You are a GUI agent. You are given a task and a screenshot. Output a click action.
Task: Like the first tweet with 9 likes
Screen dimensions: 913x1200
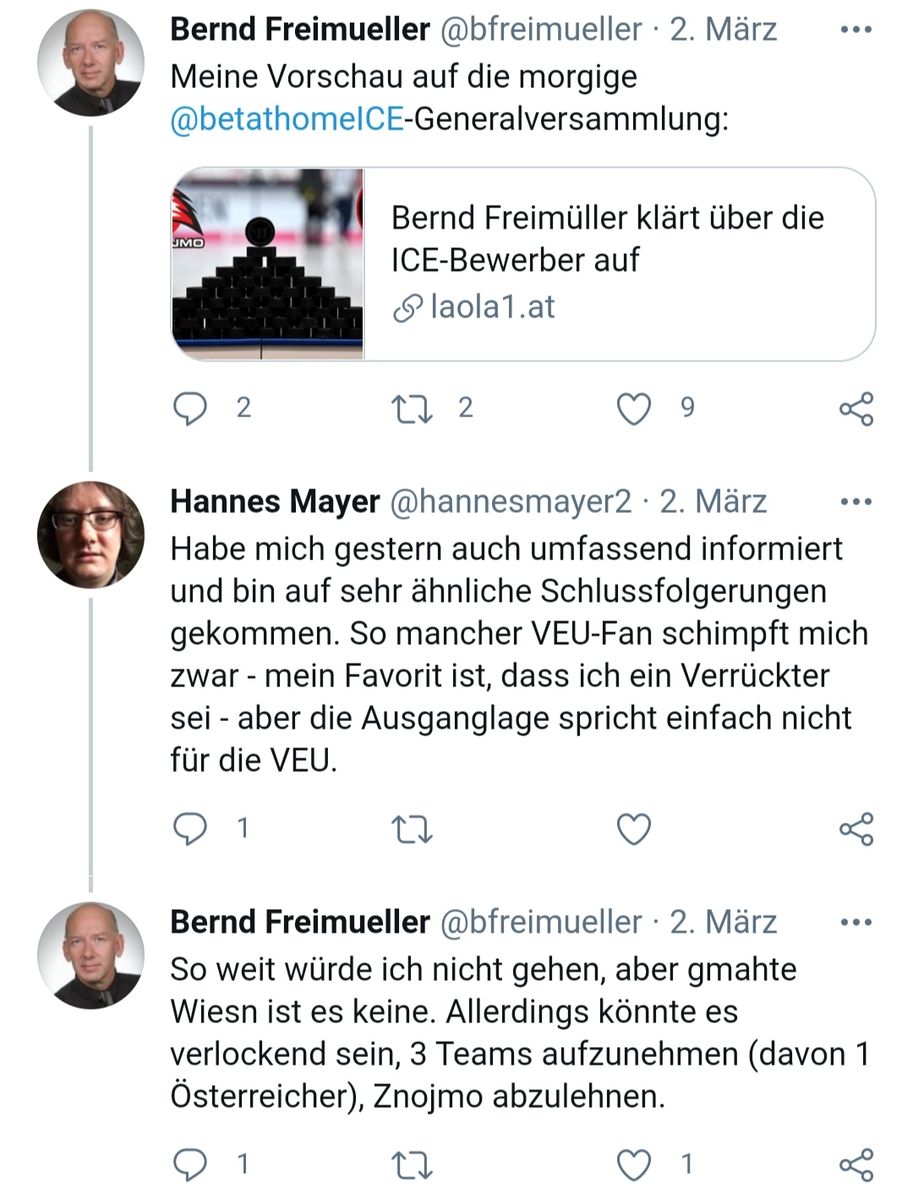tap(633, 408)
